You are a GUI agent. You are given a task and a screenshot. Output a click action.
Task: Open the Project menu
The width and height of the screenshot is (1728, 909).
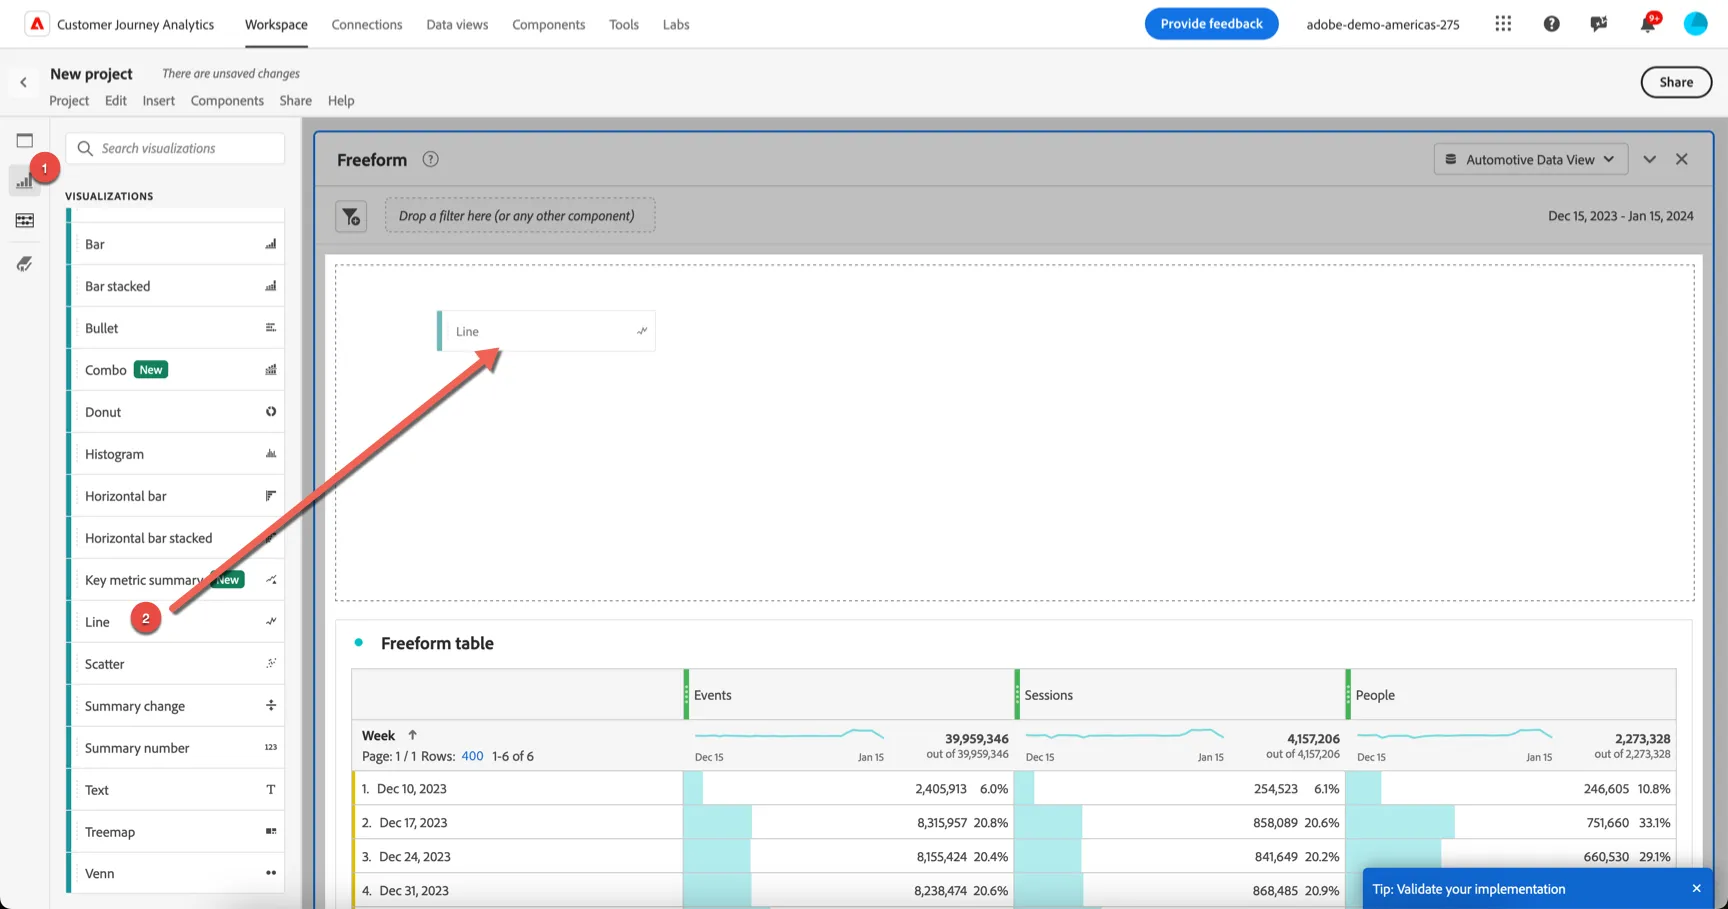[x=69, y=100]
